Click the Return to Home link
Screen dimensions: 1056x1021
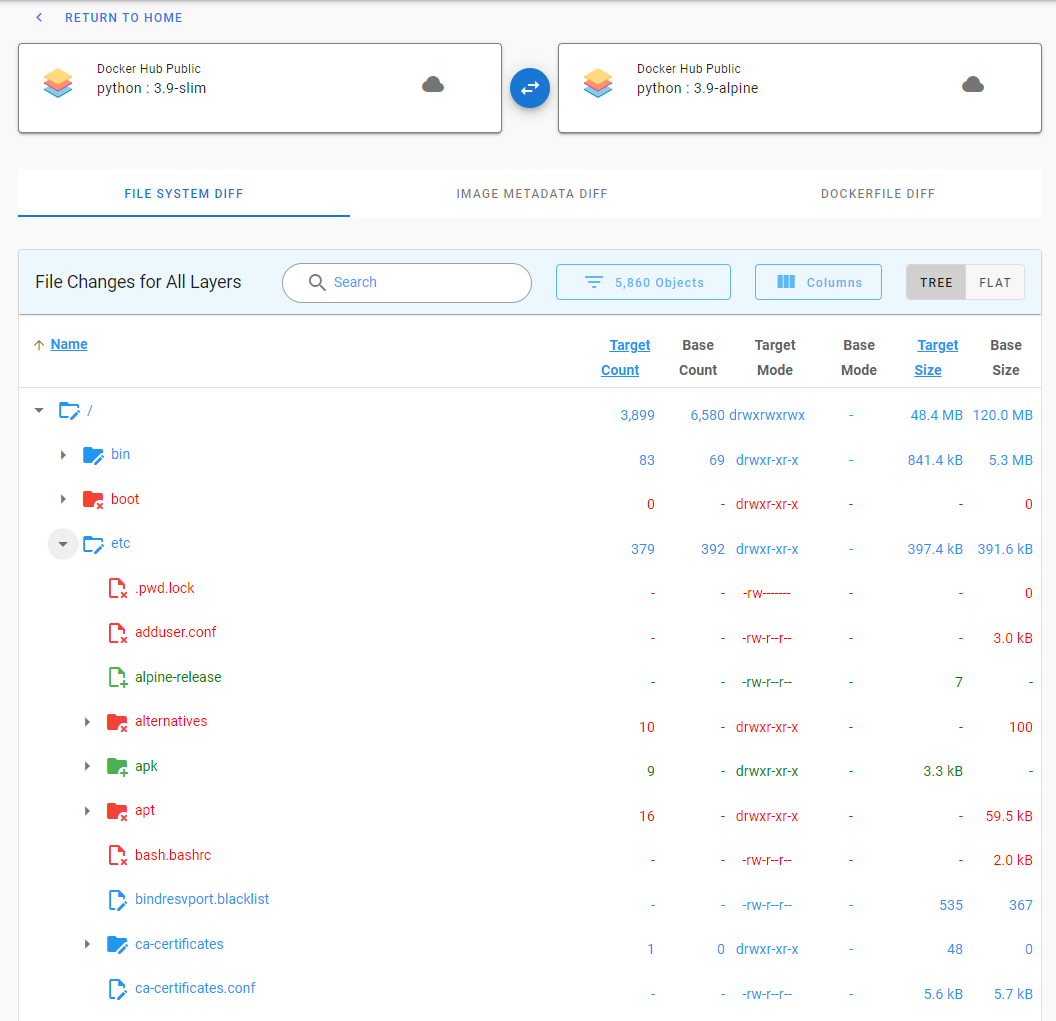(x=124, y=18)
